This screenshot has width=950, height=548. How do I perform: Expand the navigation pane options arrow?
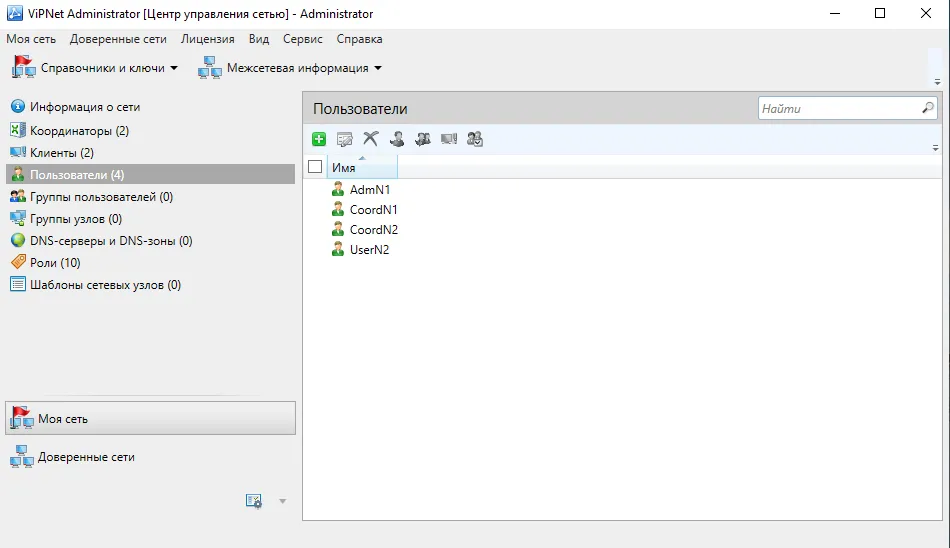coord(282,501)
